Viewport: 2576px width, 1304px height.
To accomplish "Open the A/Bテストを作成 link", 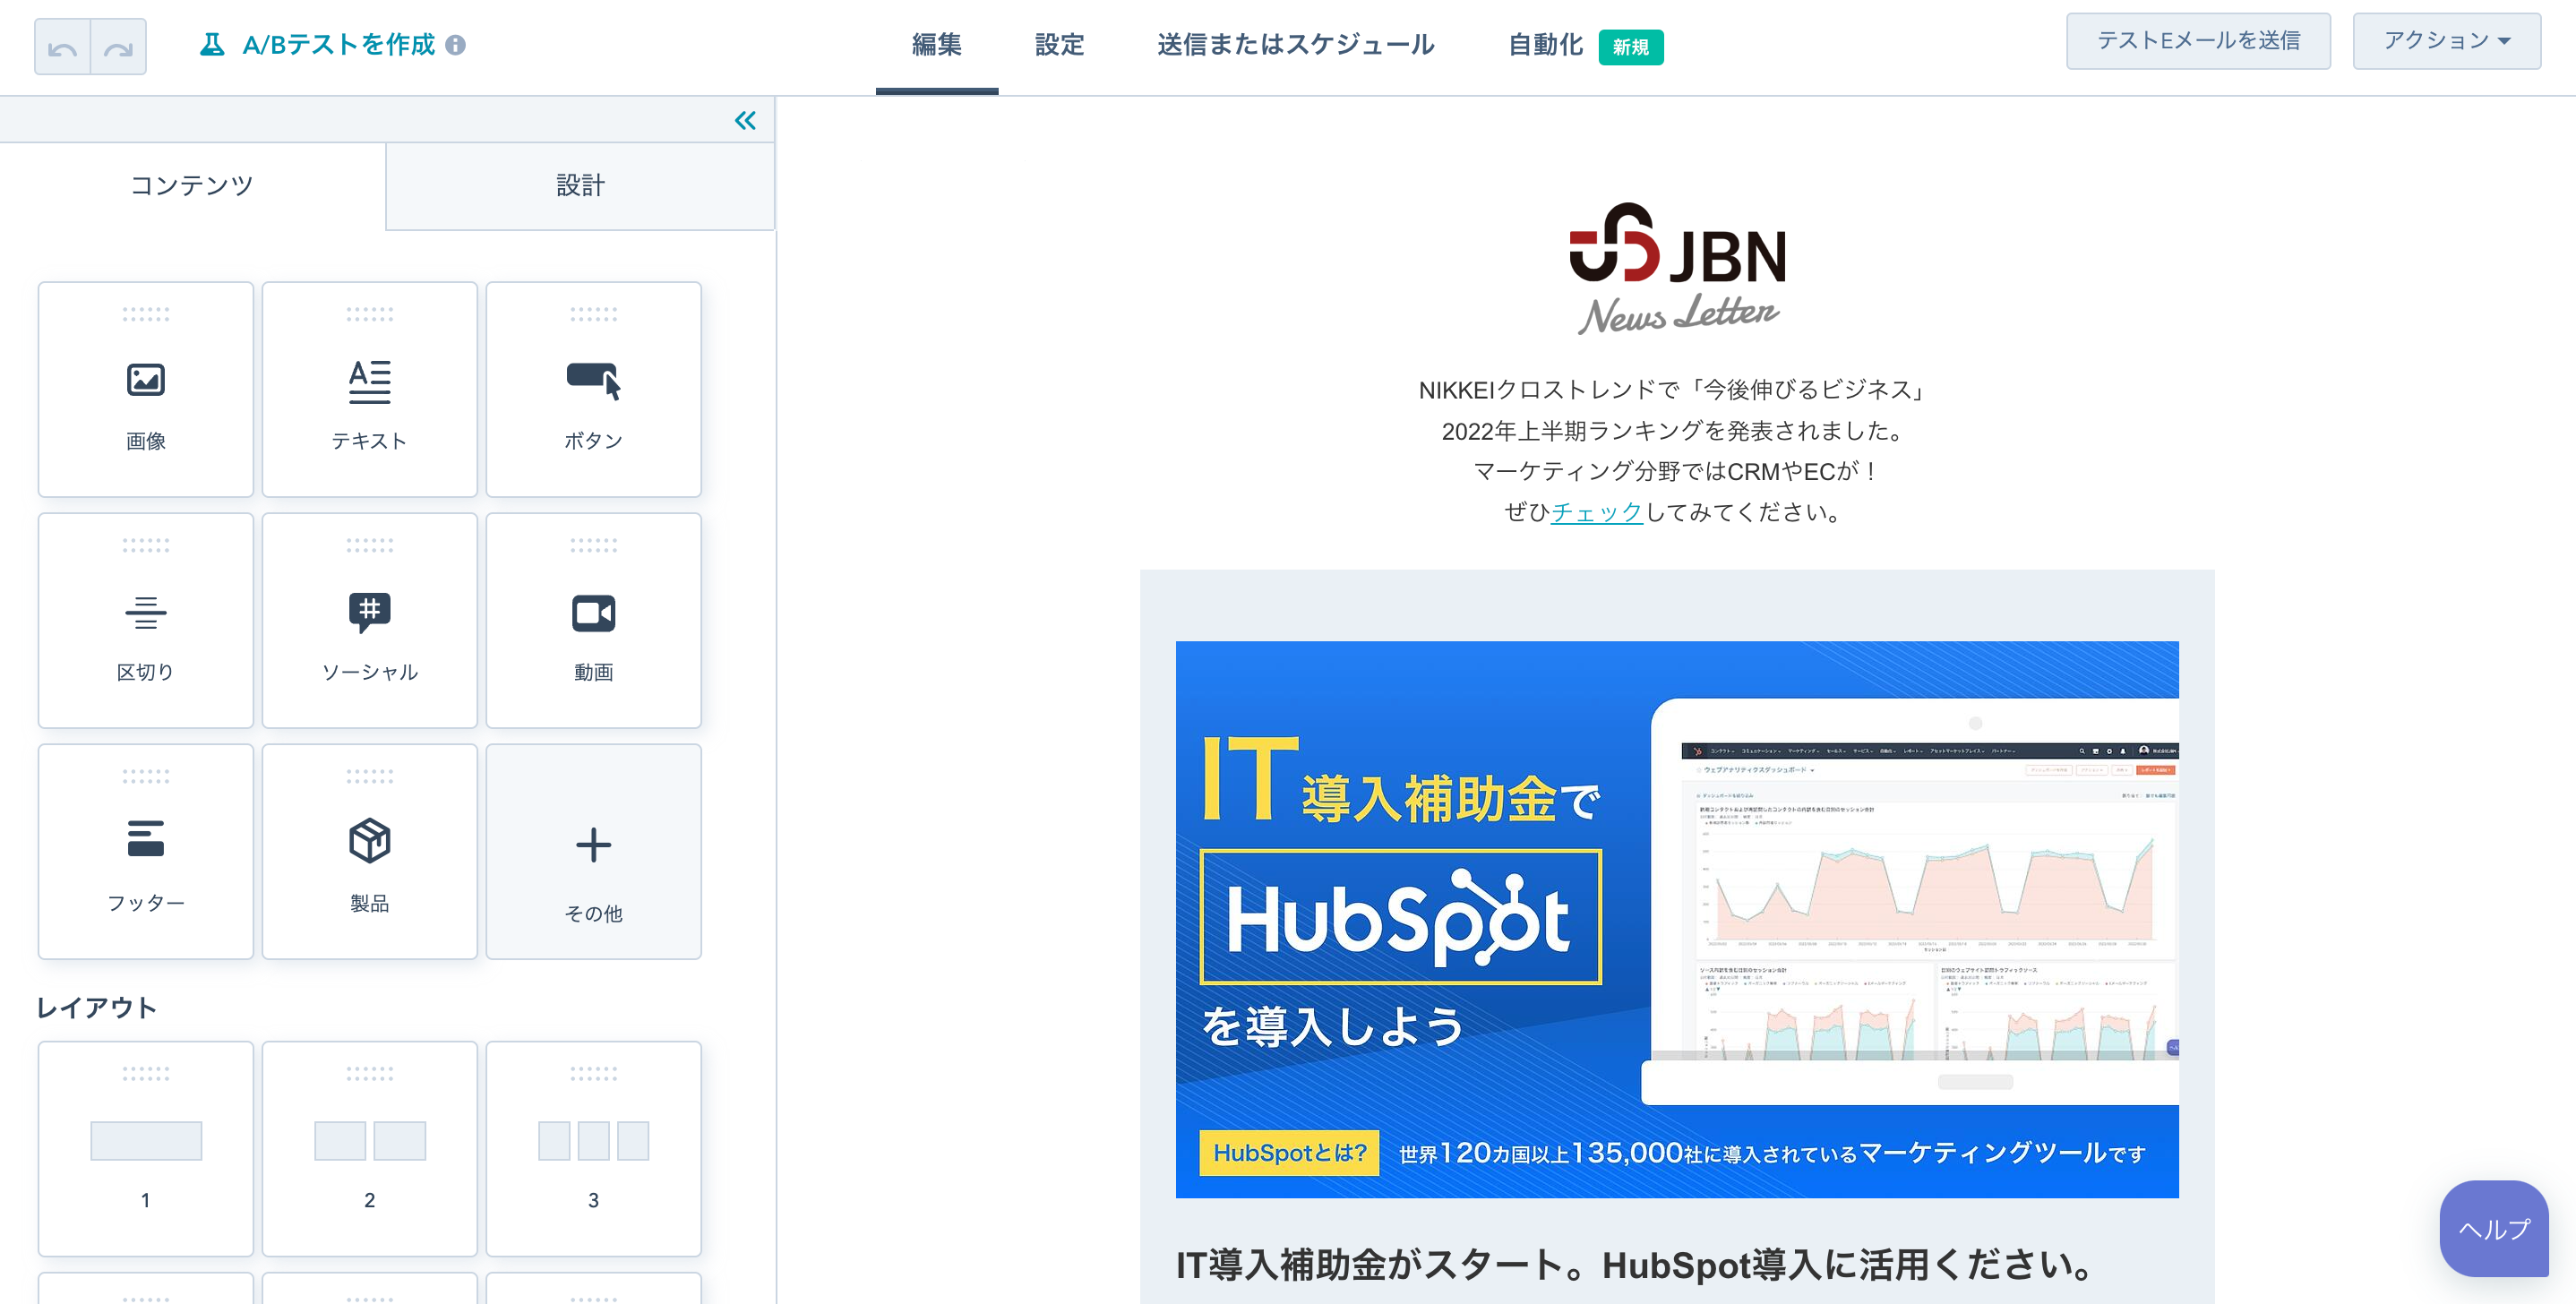I will pyautogui.click(x=339, y=44).
